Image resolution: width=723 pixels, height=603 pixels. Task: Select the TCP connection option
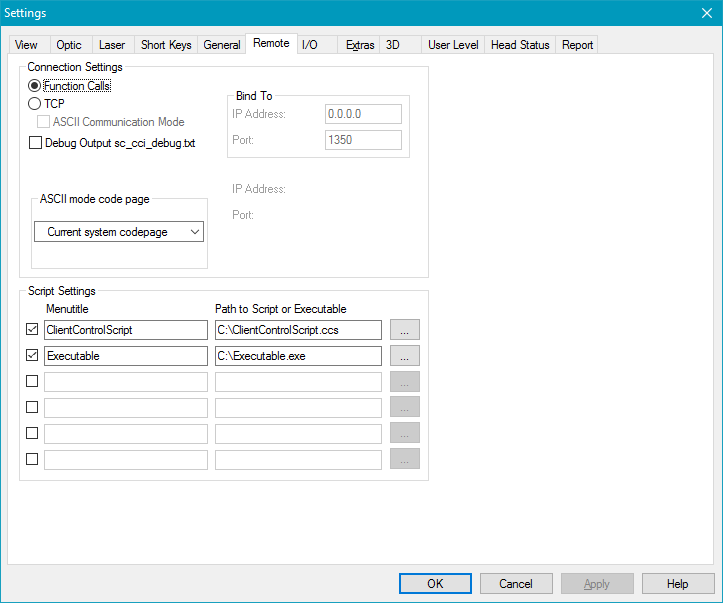click(35, 103)
